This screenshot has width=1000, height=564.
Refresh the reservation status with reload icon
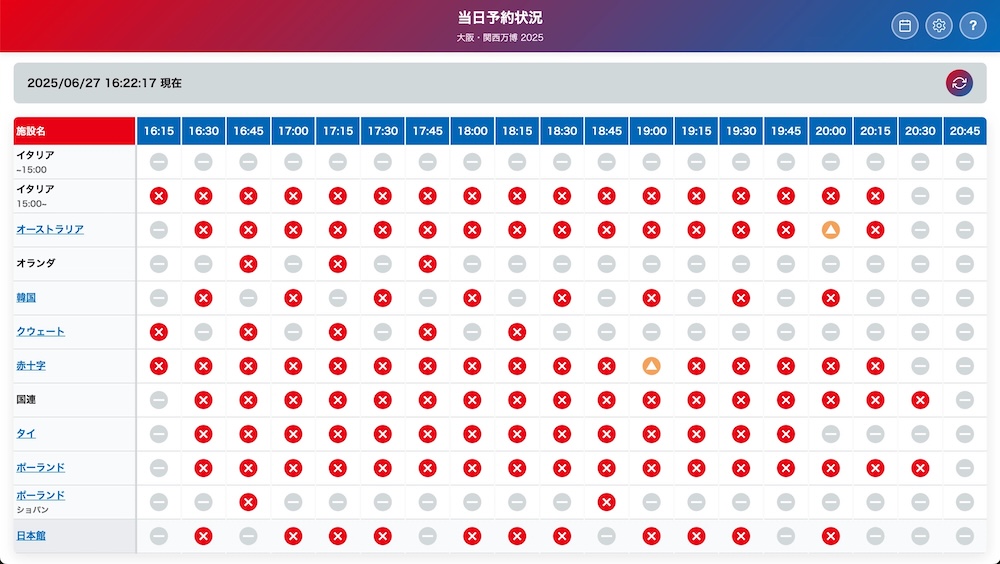pos(959,83)
